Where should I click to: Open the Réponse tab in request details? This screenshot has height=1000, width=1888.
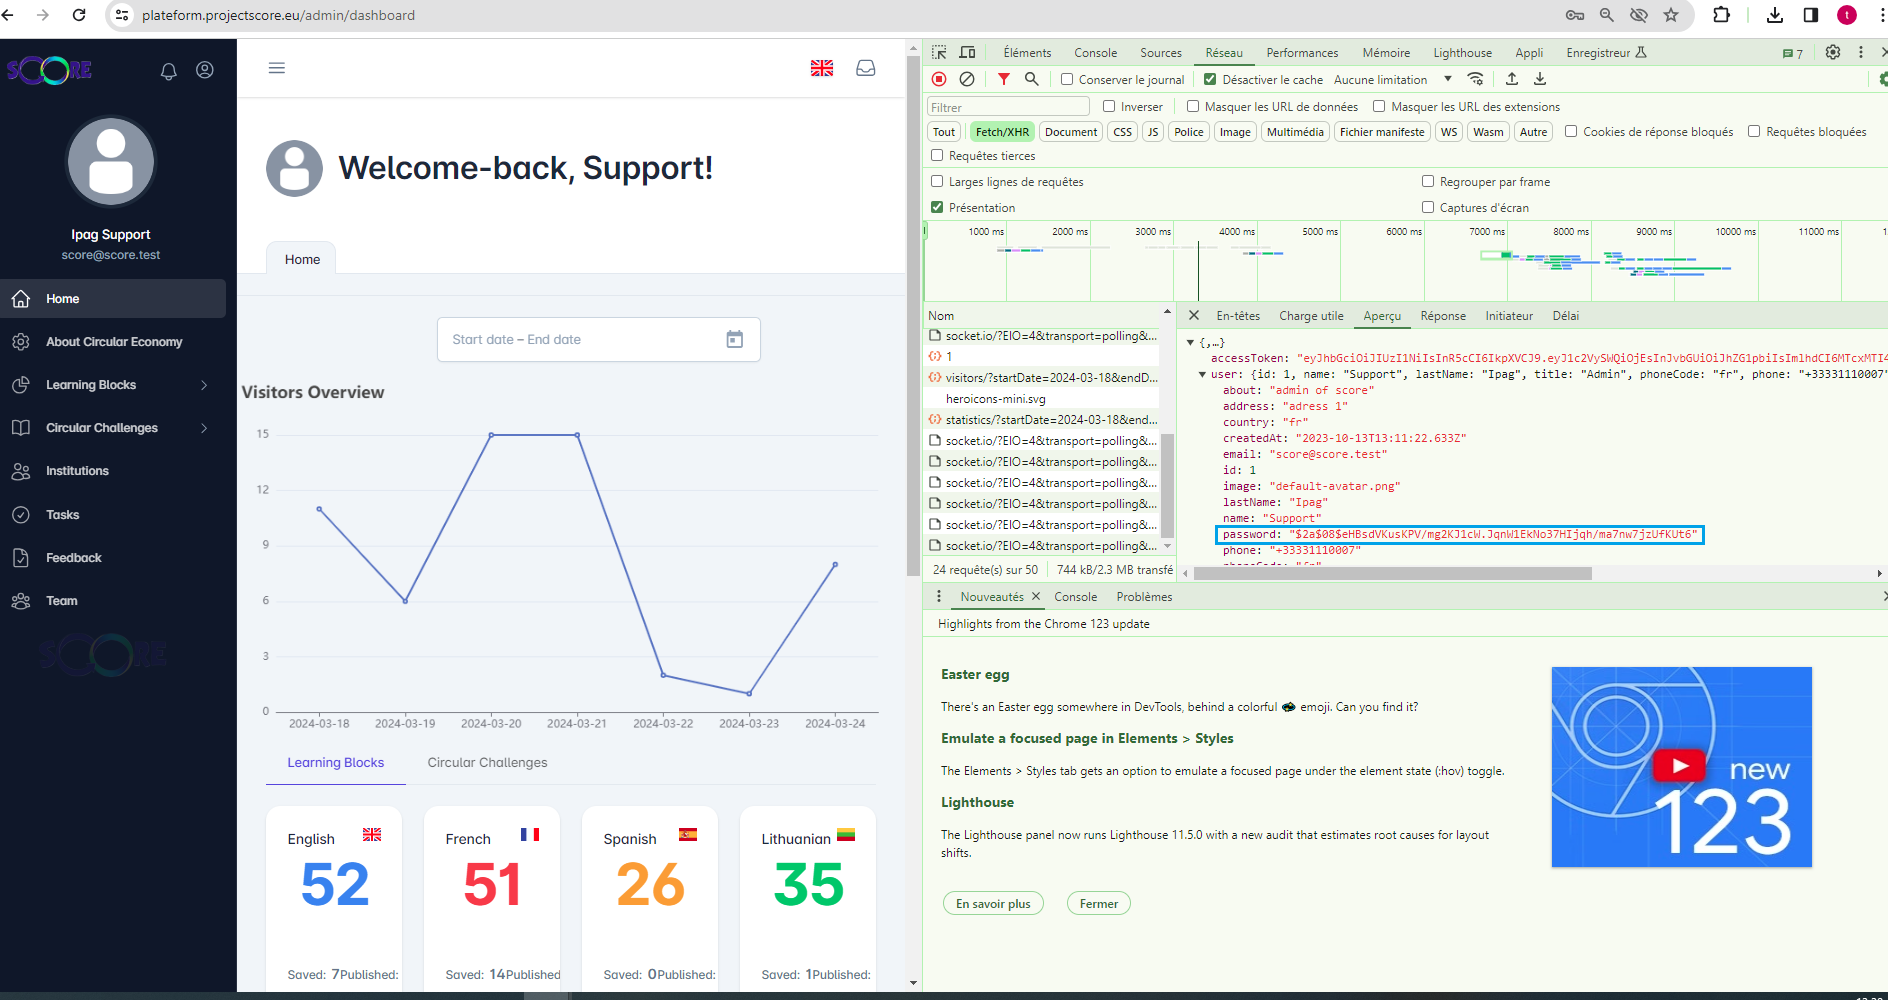(x=1442, y=316)
